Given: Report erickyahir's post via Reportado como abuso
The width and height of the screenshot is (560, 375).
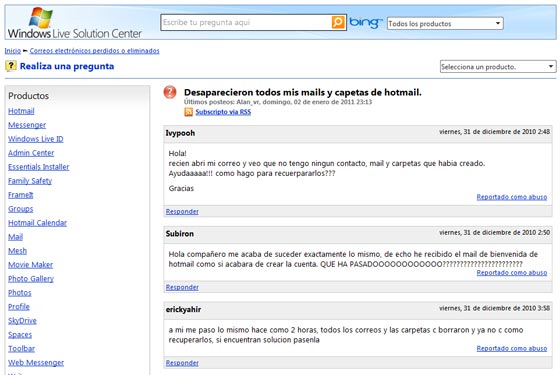Looking at the screenshot, I should click(512, 349).
